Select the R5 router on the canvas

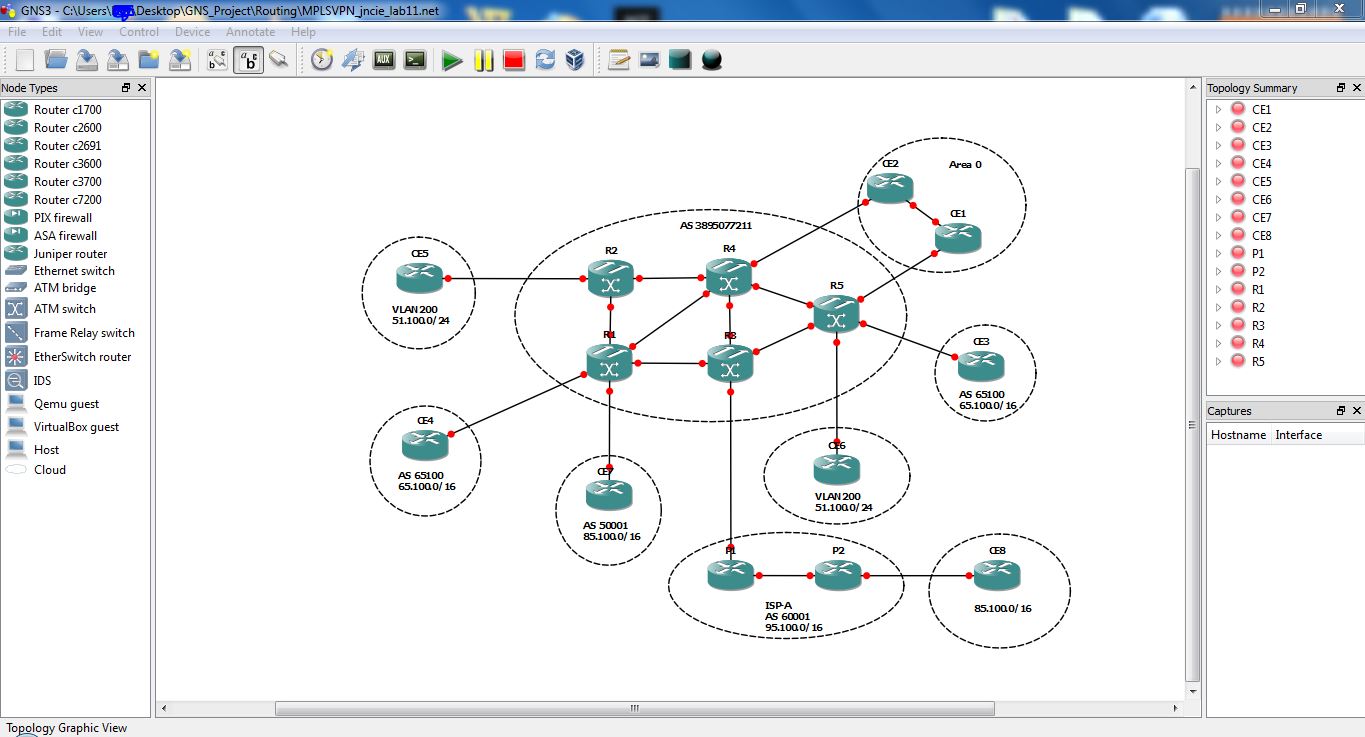tap(837, 317)
